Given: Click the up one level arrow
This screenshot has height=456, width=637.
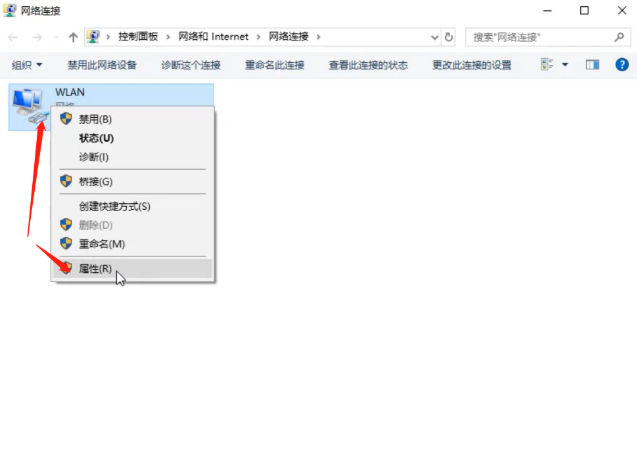Looking at the screenshot, I should tap(73, 37).
